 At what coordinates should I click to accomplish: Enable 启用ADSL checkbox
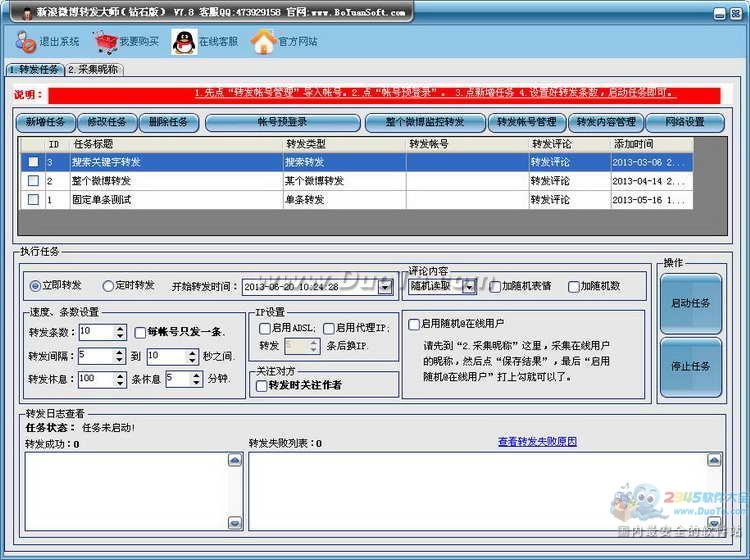(x=265, y=329)
